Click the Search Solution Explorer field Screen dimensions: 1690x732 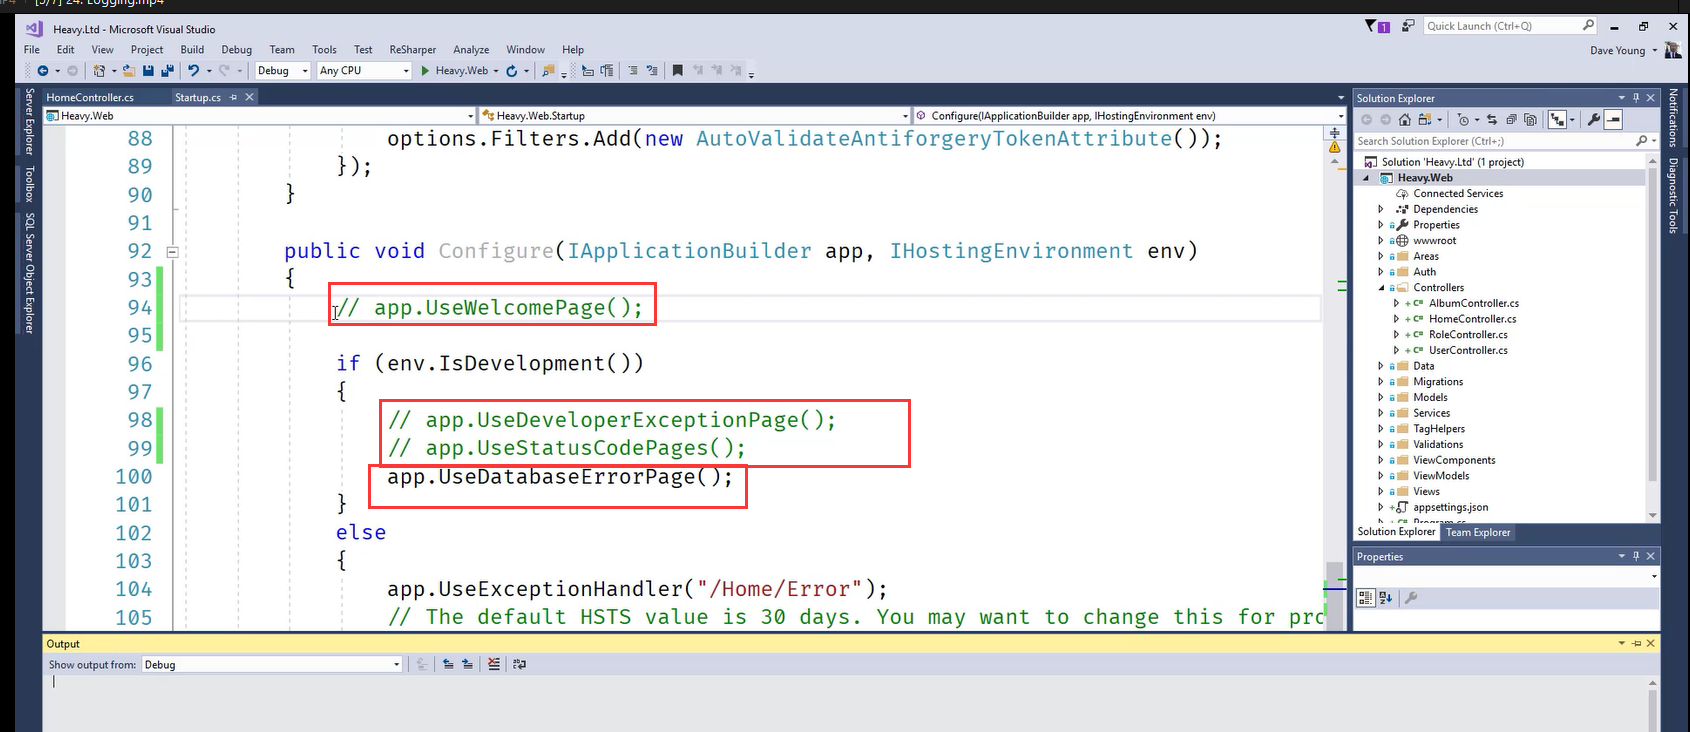[x=1504, y=141]
